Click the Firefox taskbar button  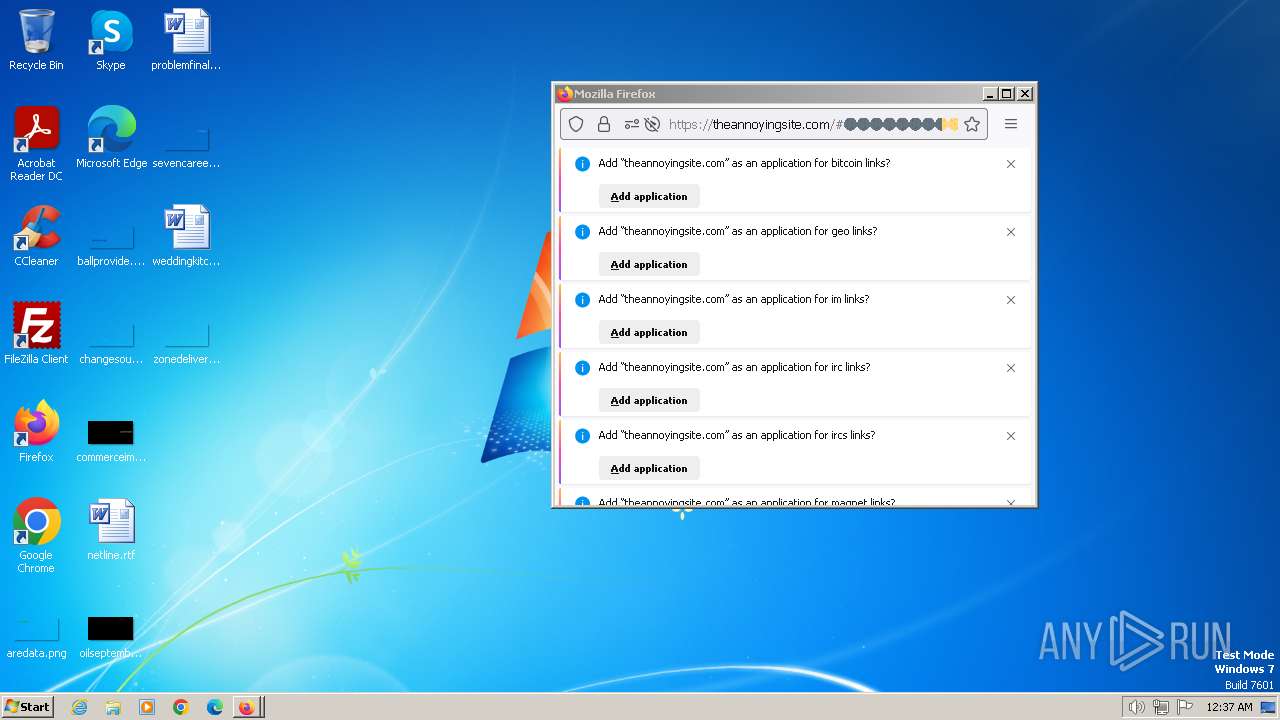tap(248, 707)
